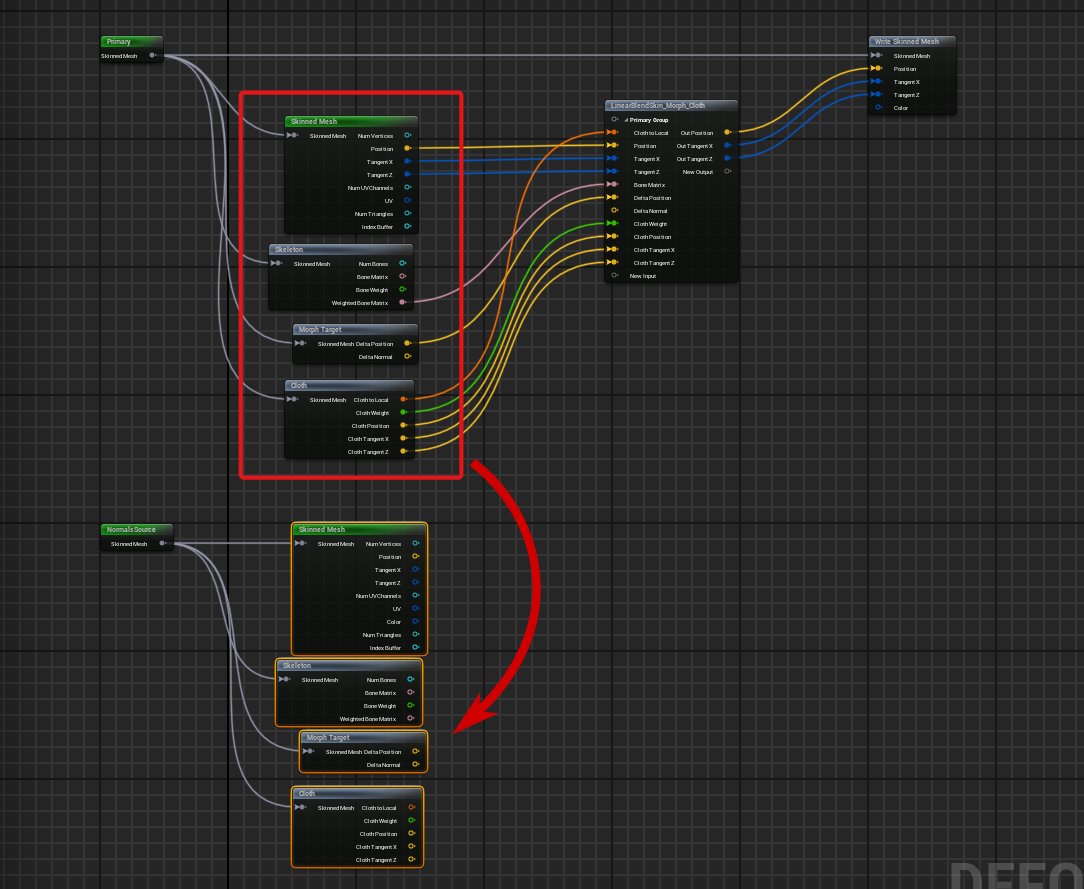1084x889 pixels.
Task: Click the Out Position output pin
Action: click(x=727, y=132)
